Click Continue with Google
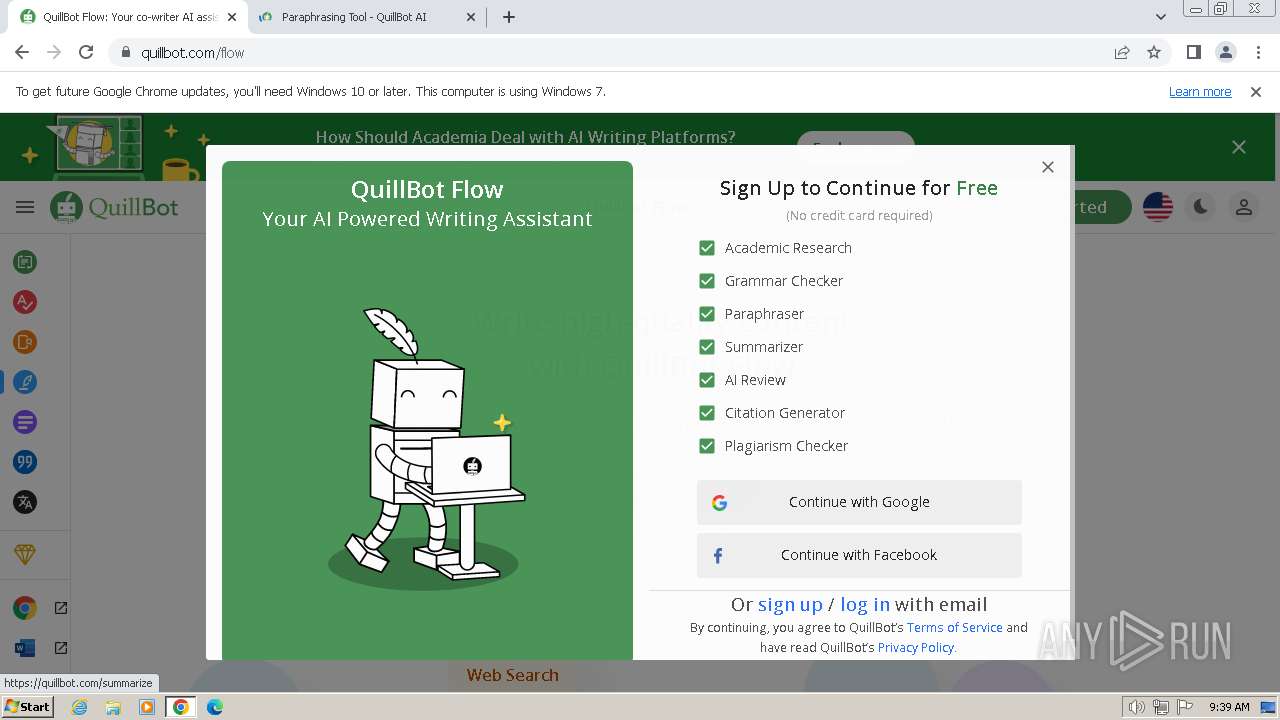 pos(859,502)
